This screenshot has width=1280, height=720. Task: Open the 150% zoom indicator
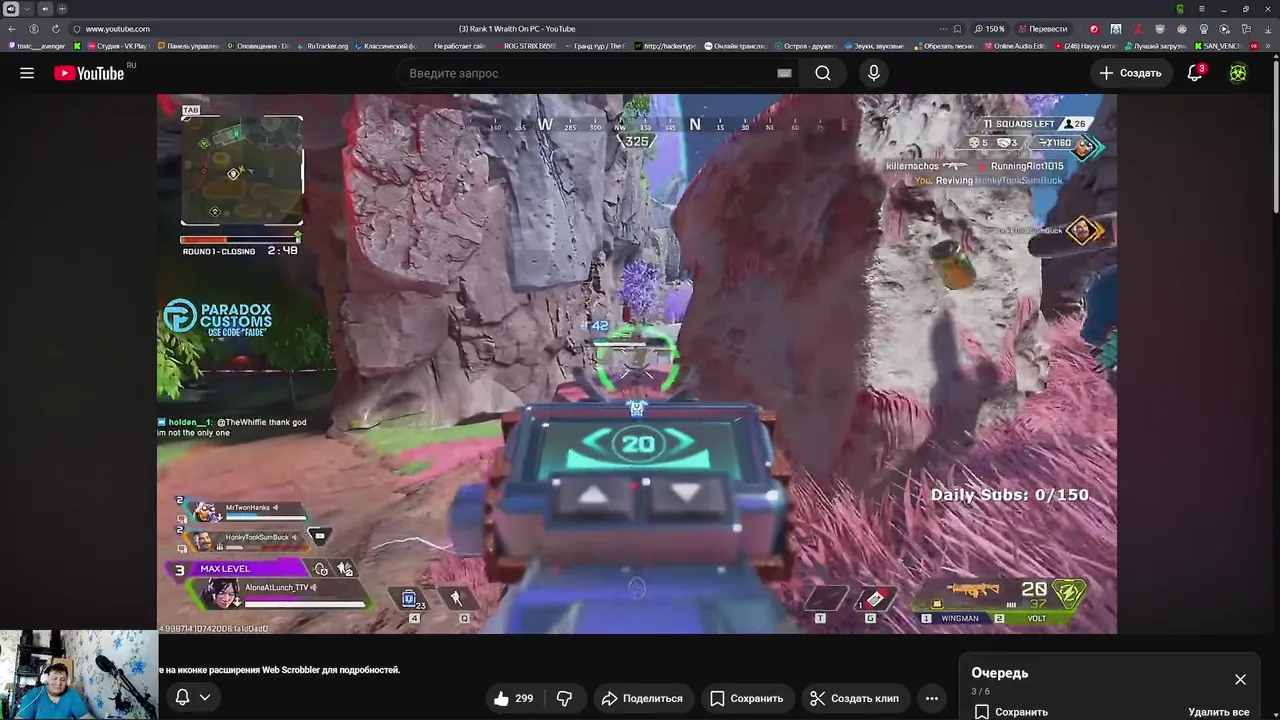click(989, 29)
